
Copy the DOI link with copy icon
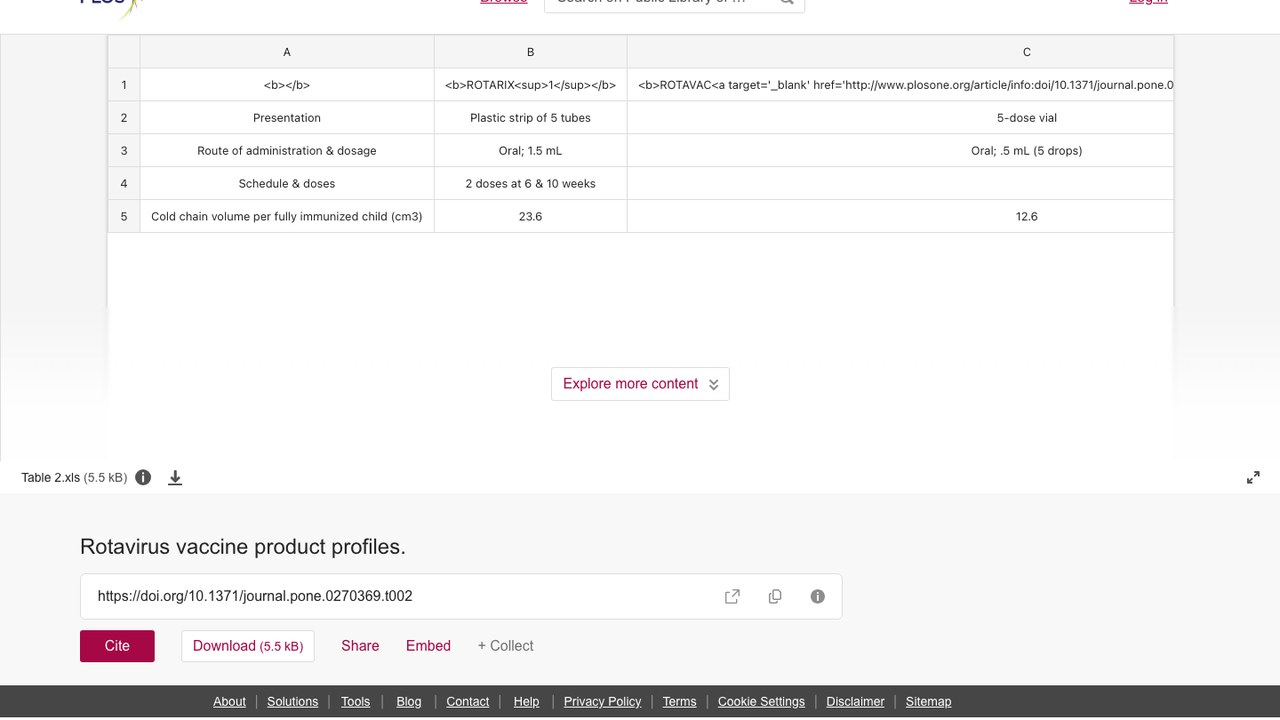pyautogui.click(x=775, y=596)
